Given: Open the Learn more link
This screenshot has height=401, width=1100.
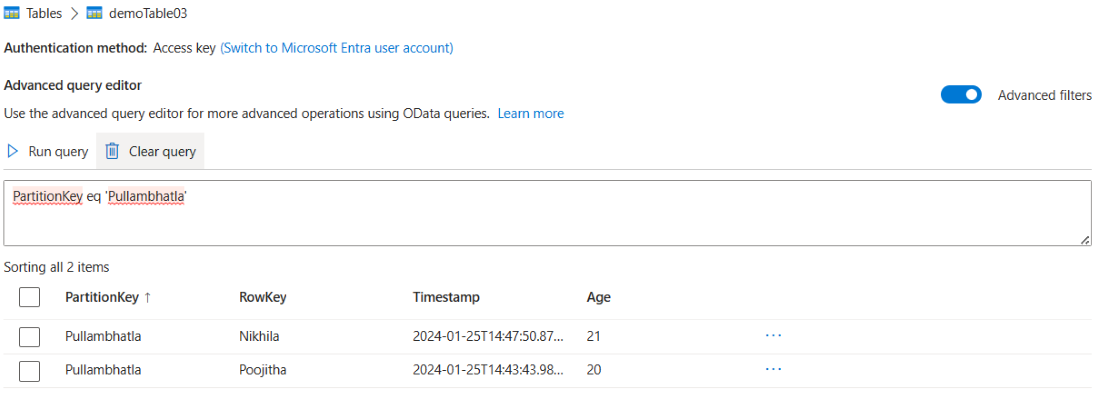Looking at the screenshot, I should [x=530, y=113].
